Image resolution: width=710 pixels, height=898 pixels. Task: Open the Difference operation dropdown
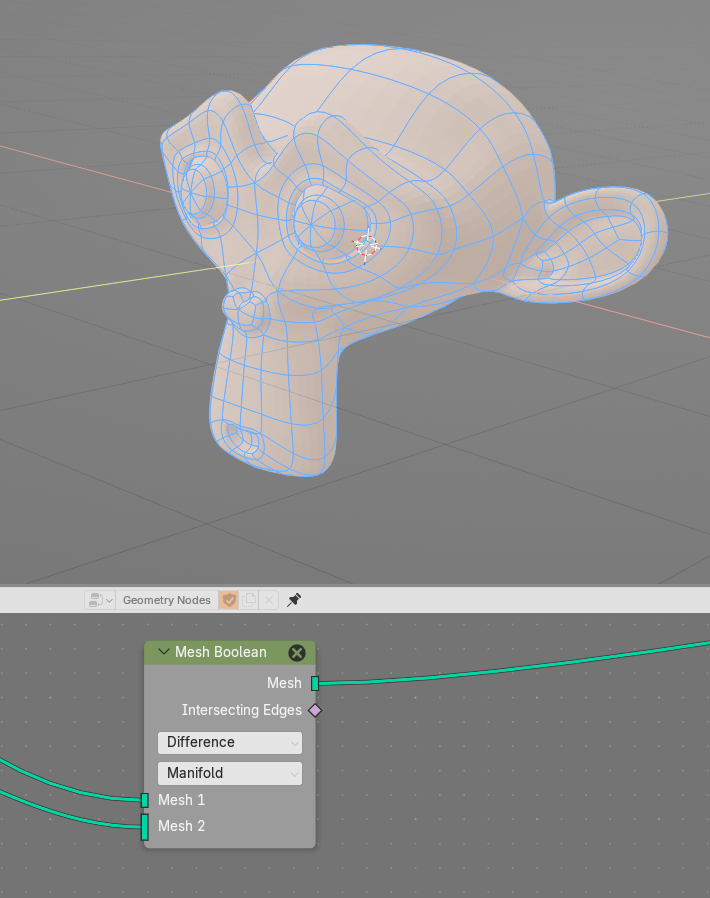pyautogui.click(x=230, y=742)
